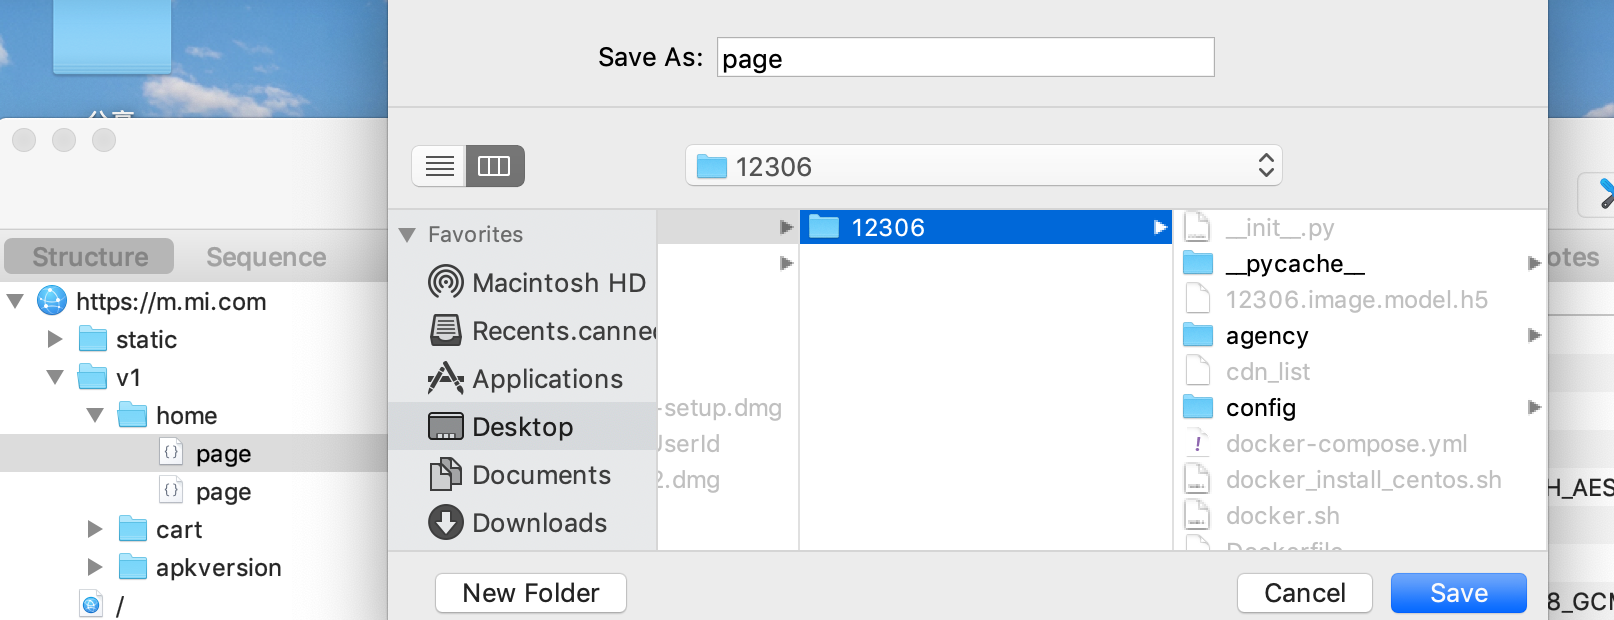Collapse the v1 folder tree node
The width and height of the screenshot is (1614, 620).
click(x=55, y=378)
